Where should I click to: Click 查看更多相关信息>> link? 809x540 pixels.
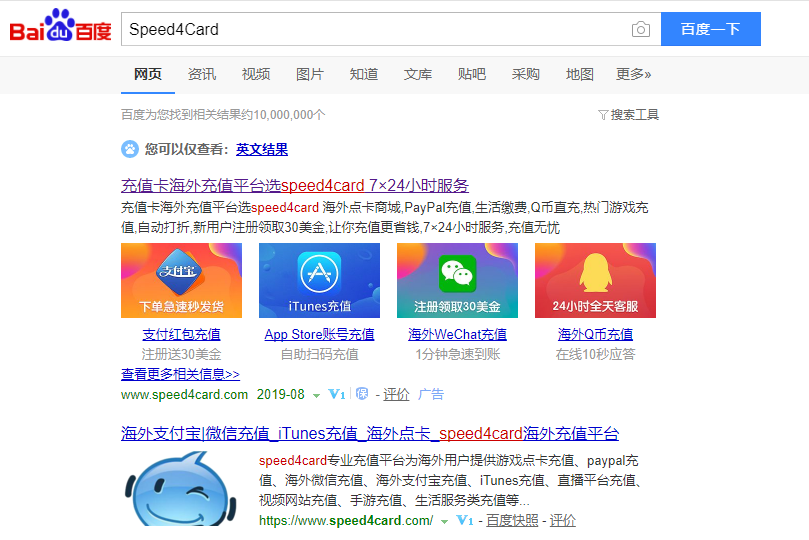pos(181,374)
